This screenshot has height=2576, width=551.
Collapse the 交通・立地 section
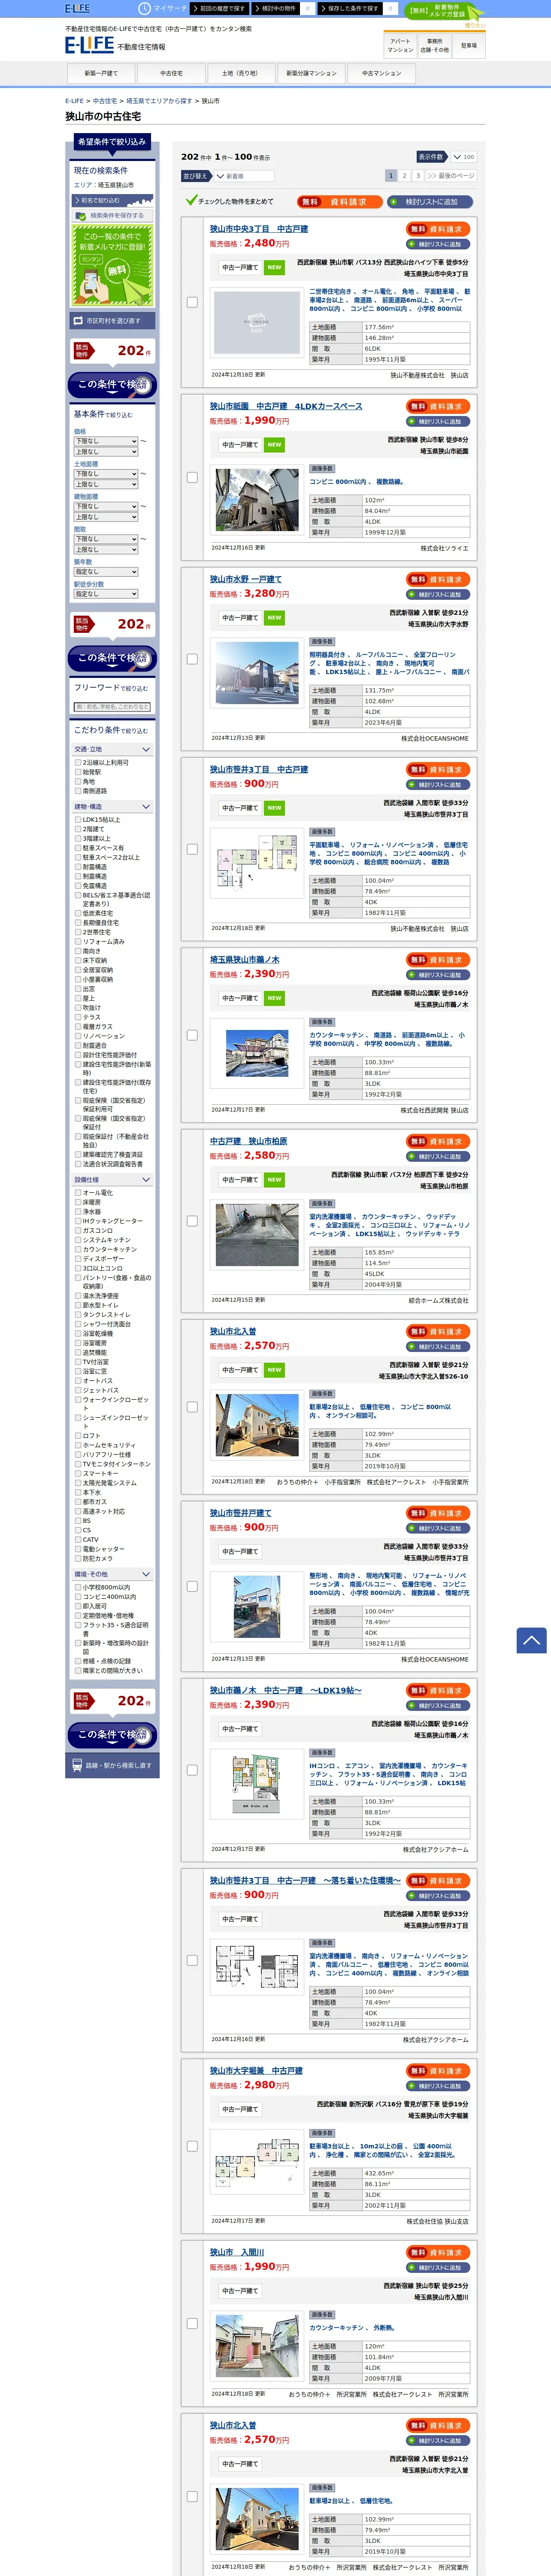point(111,749)
